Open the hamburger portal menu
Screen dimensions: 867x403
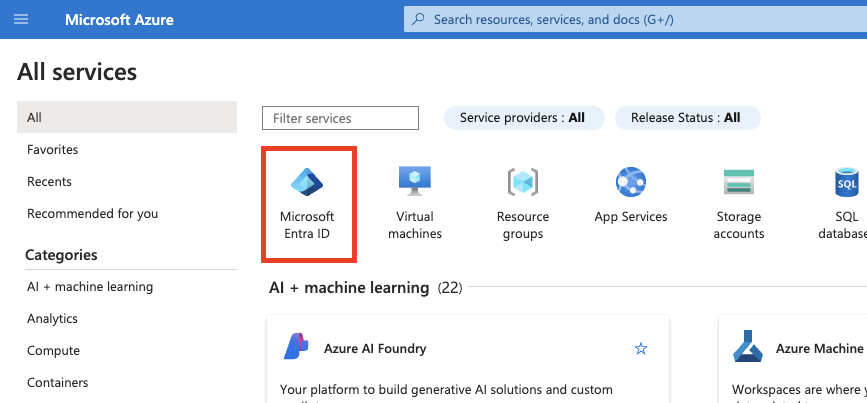(21, 19)
